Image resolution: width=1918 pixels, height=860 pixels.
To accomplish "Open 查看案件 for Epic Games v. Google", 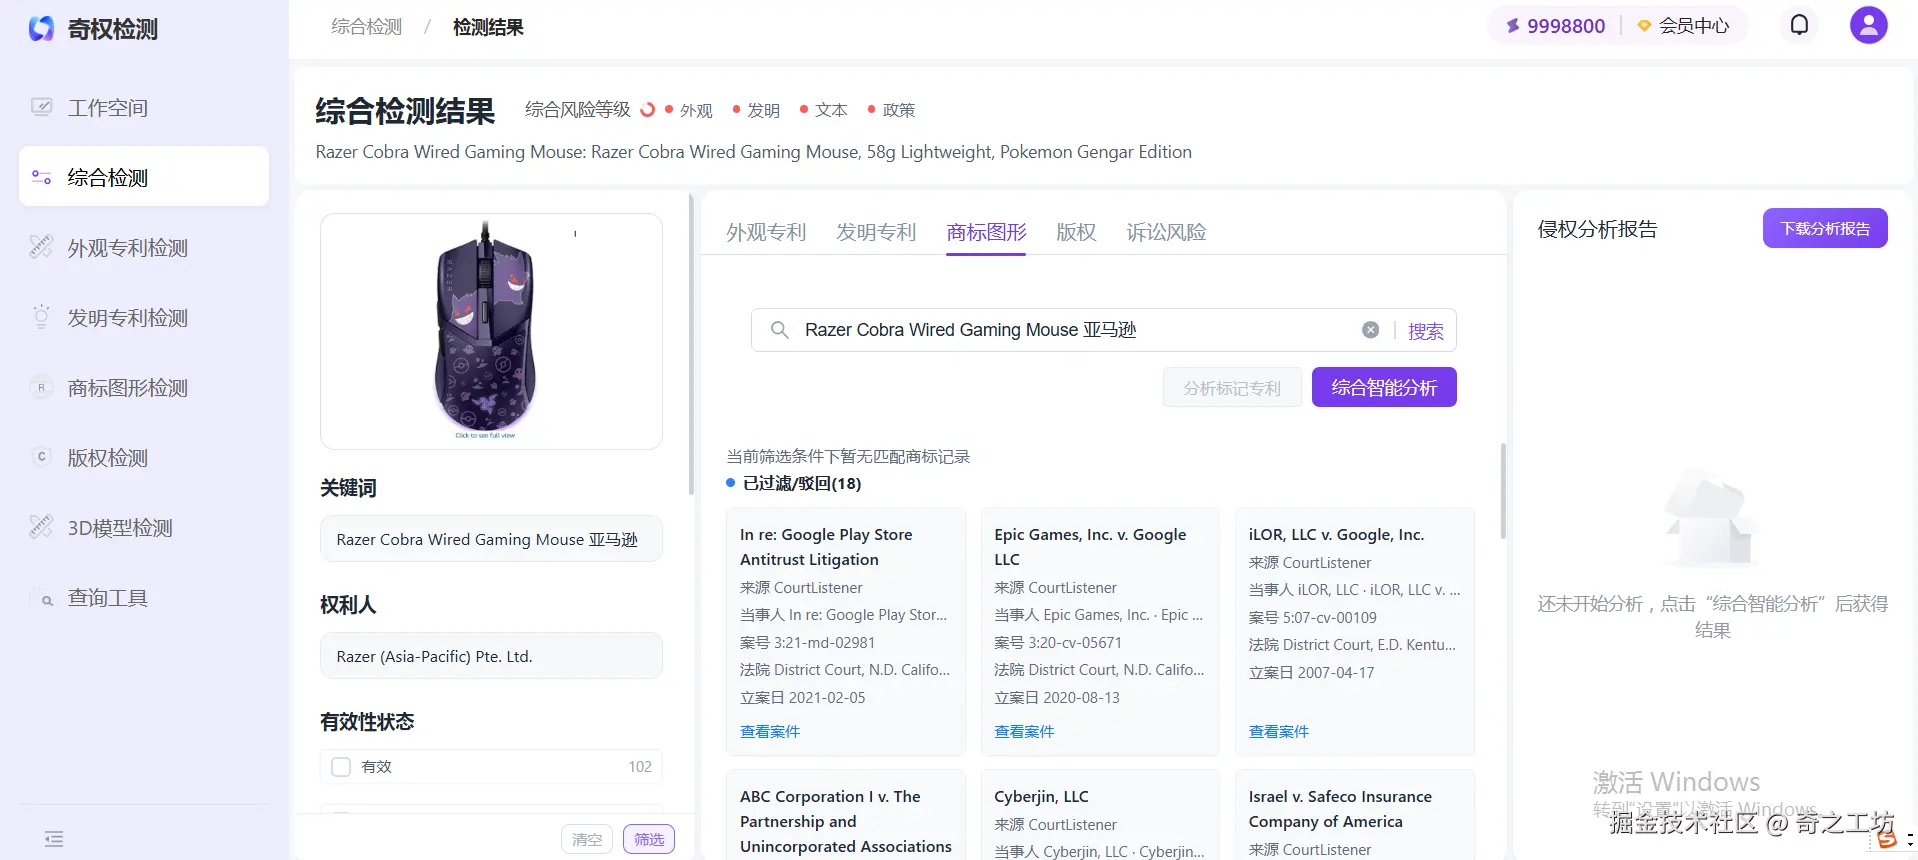I will pyautogui.click(x=1024, y=732).
